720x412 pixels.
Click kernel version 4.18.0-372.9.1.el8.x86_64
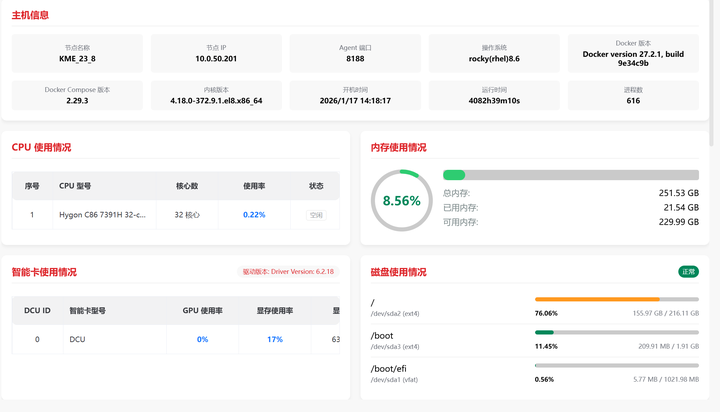tap(216, 101)
